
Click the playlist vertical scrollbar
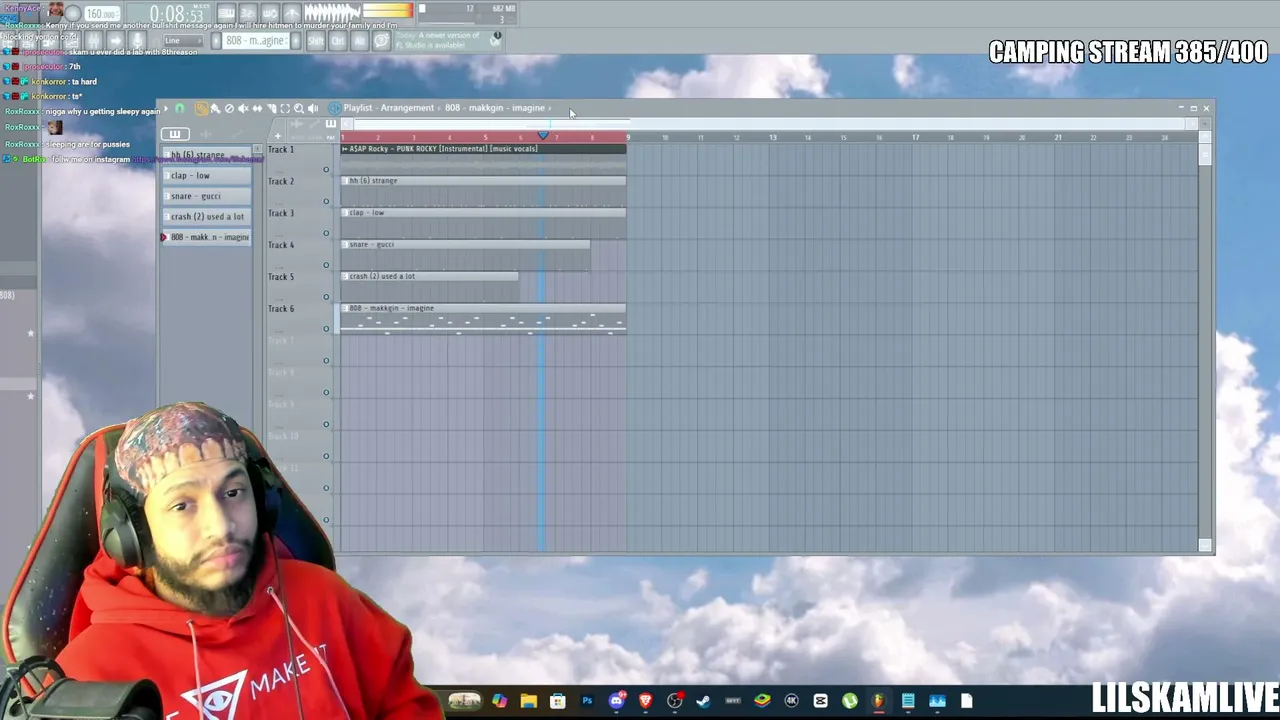pos(1205,340)
